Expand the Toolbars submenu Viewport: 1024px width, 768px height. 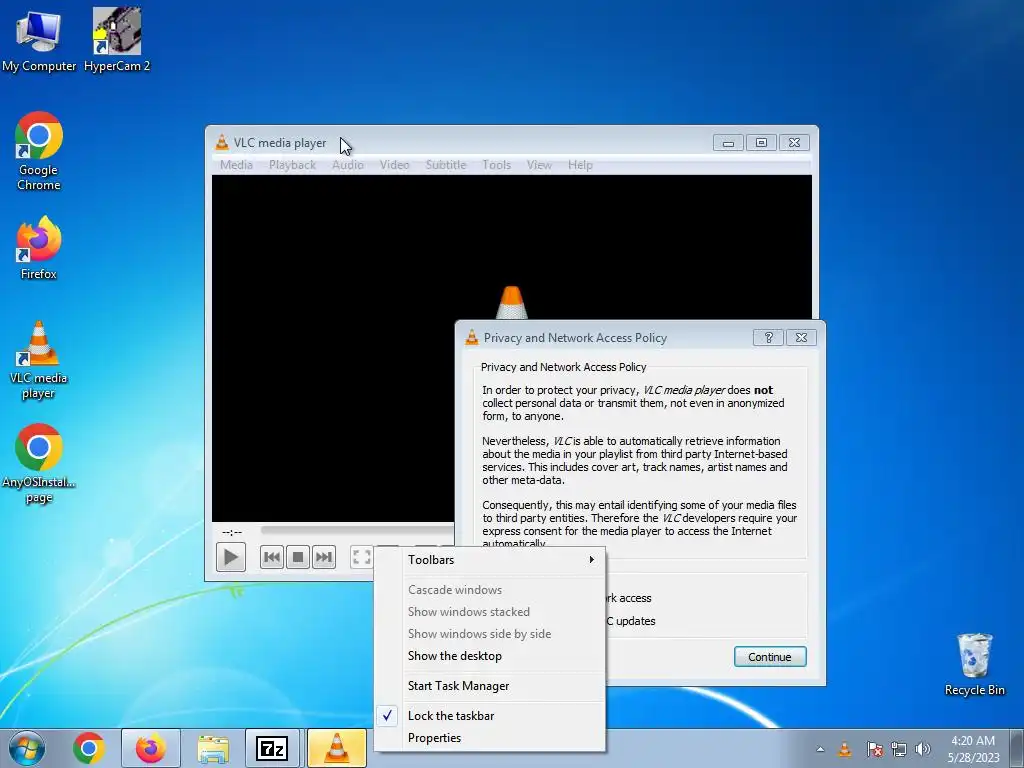(x=490, y=560)
